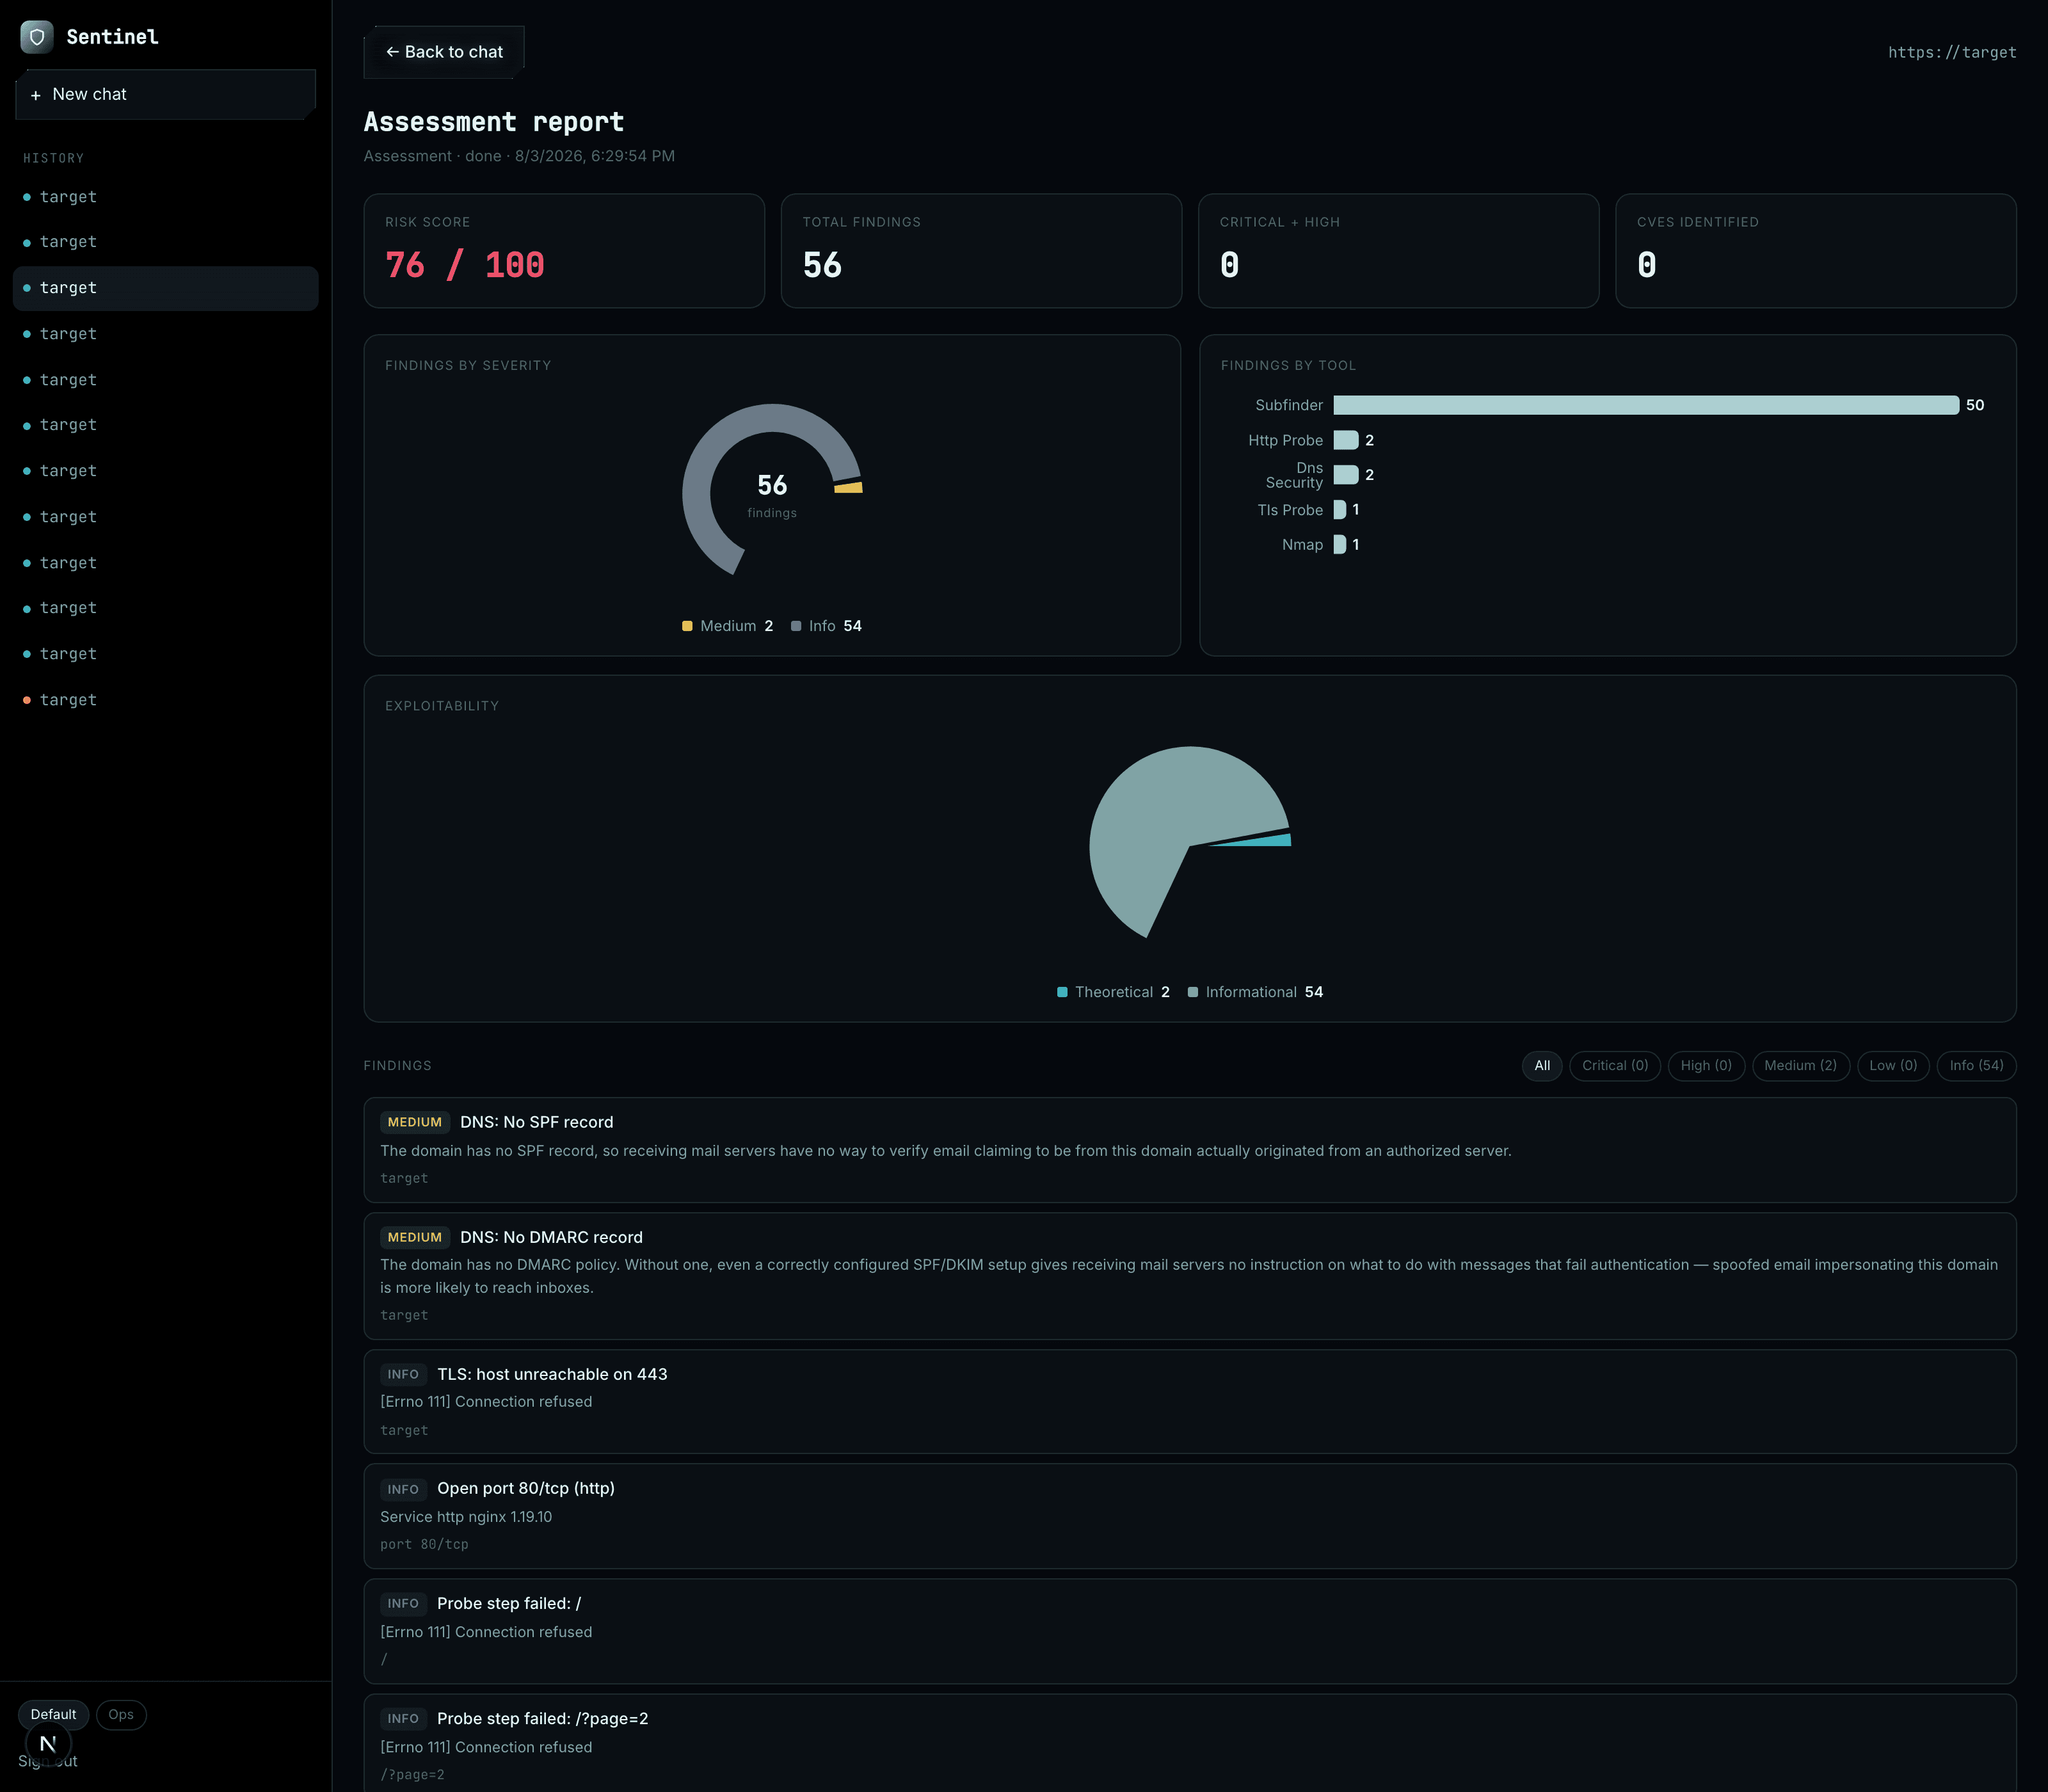Select the Critical (0) filter

coord(1615,1066)
